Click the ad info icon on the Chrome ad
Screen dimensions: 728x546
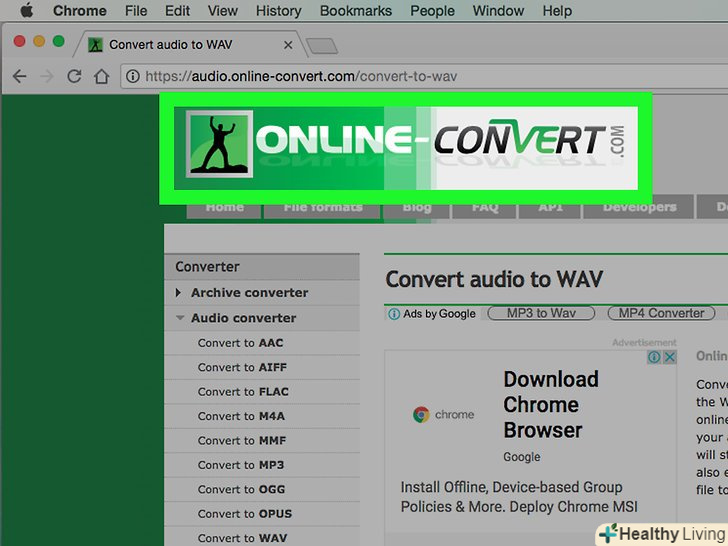pyautogui.click(x=654, y=357)
